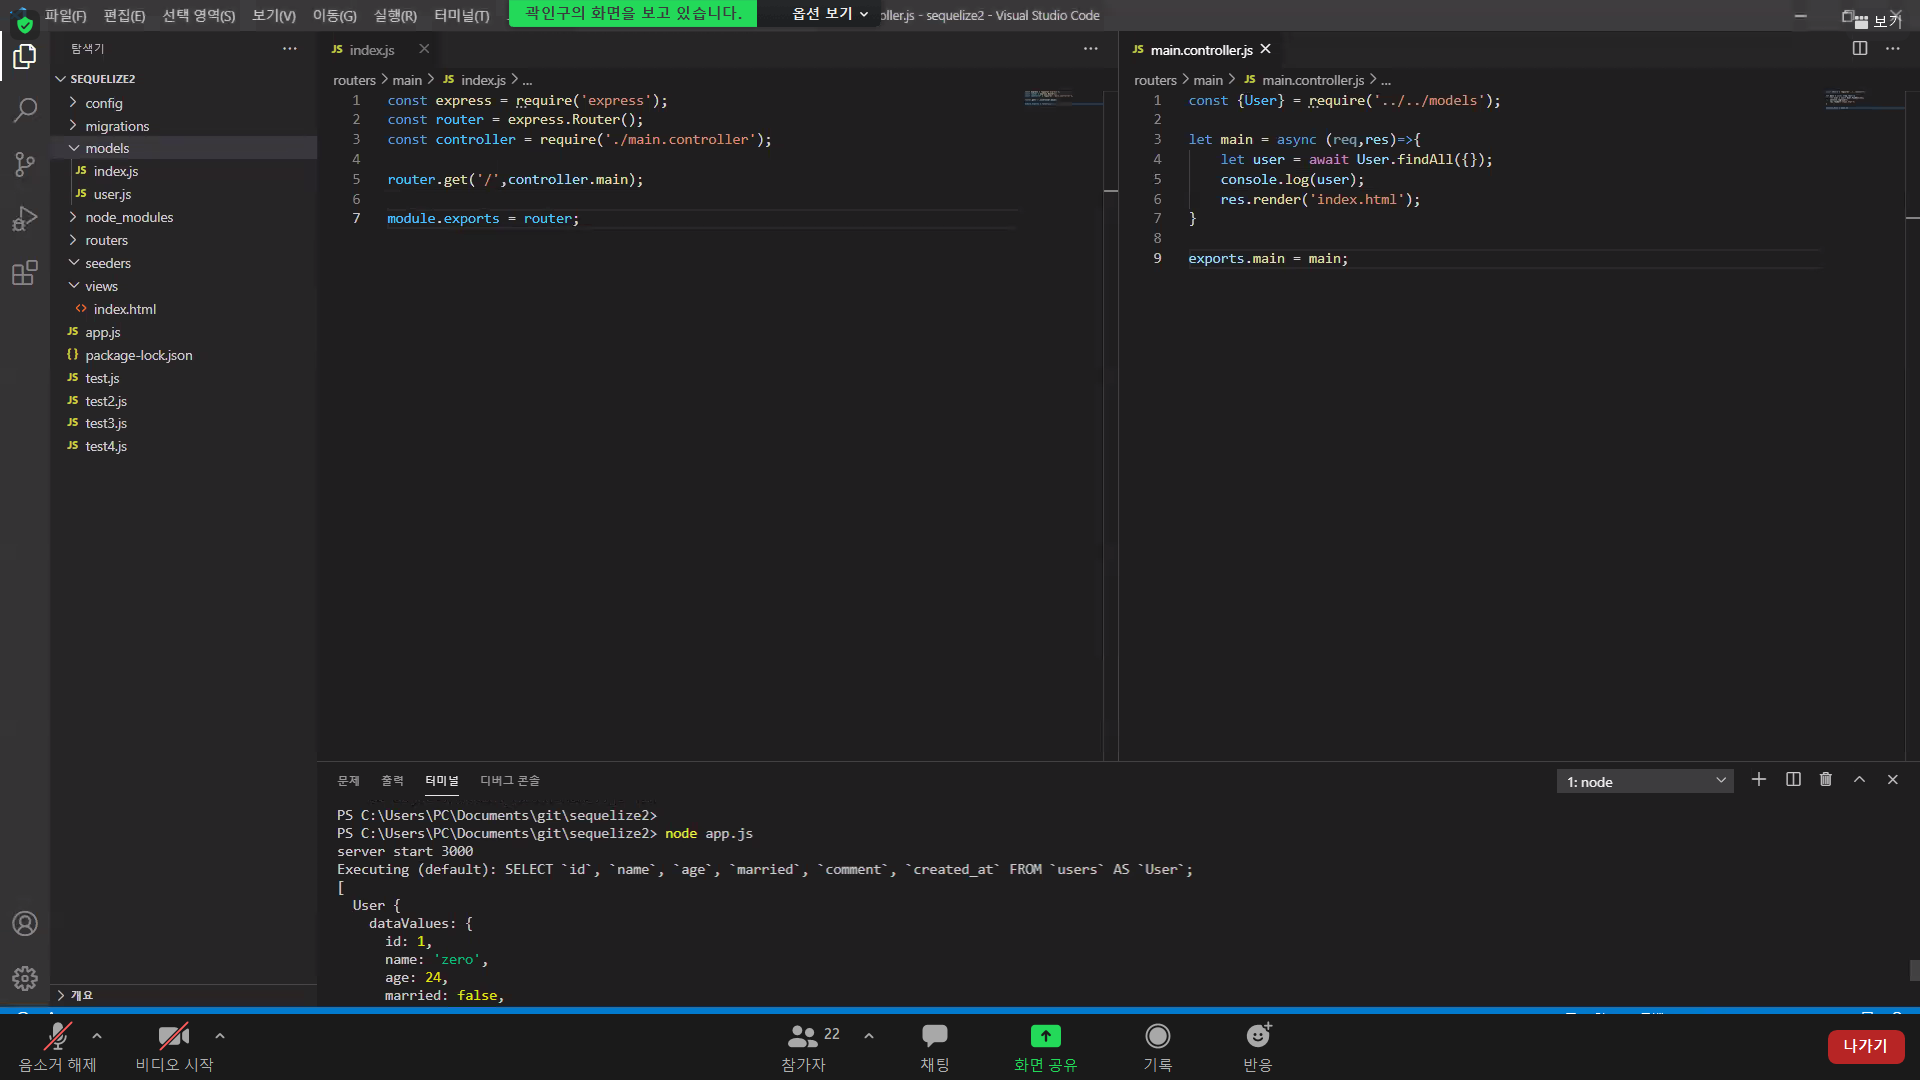The height and width of the screenshot is (1080, 1920).
Task: Maximize the terminal panel size
Action: pyautogui.click(x=1859, y=780)
